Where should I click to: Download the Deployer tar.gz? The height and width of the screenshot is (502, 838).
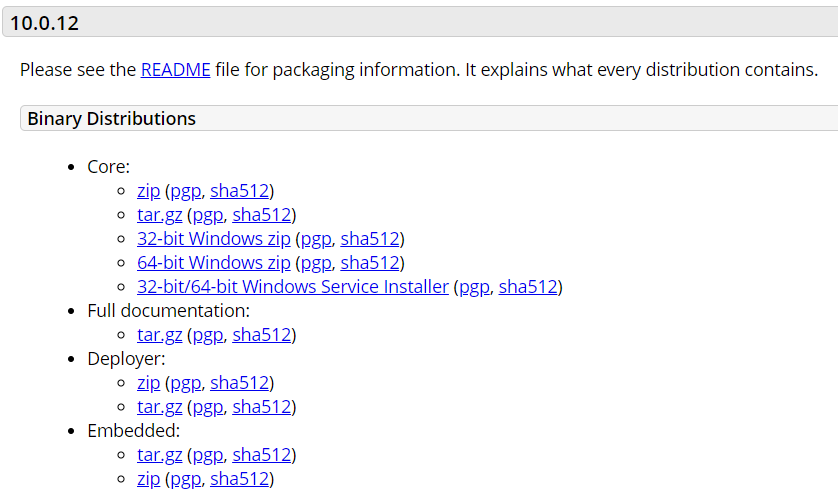click(x=159, y=407)
